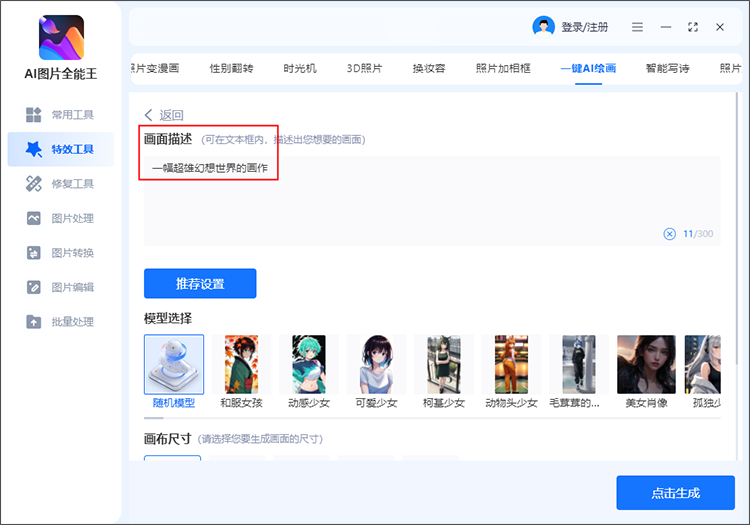The height and width of the screenshot is (525, 750).
Task: Select the 柯基少女 model thumbnail
Action: (x=444, y=364)
